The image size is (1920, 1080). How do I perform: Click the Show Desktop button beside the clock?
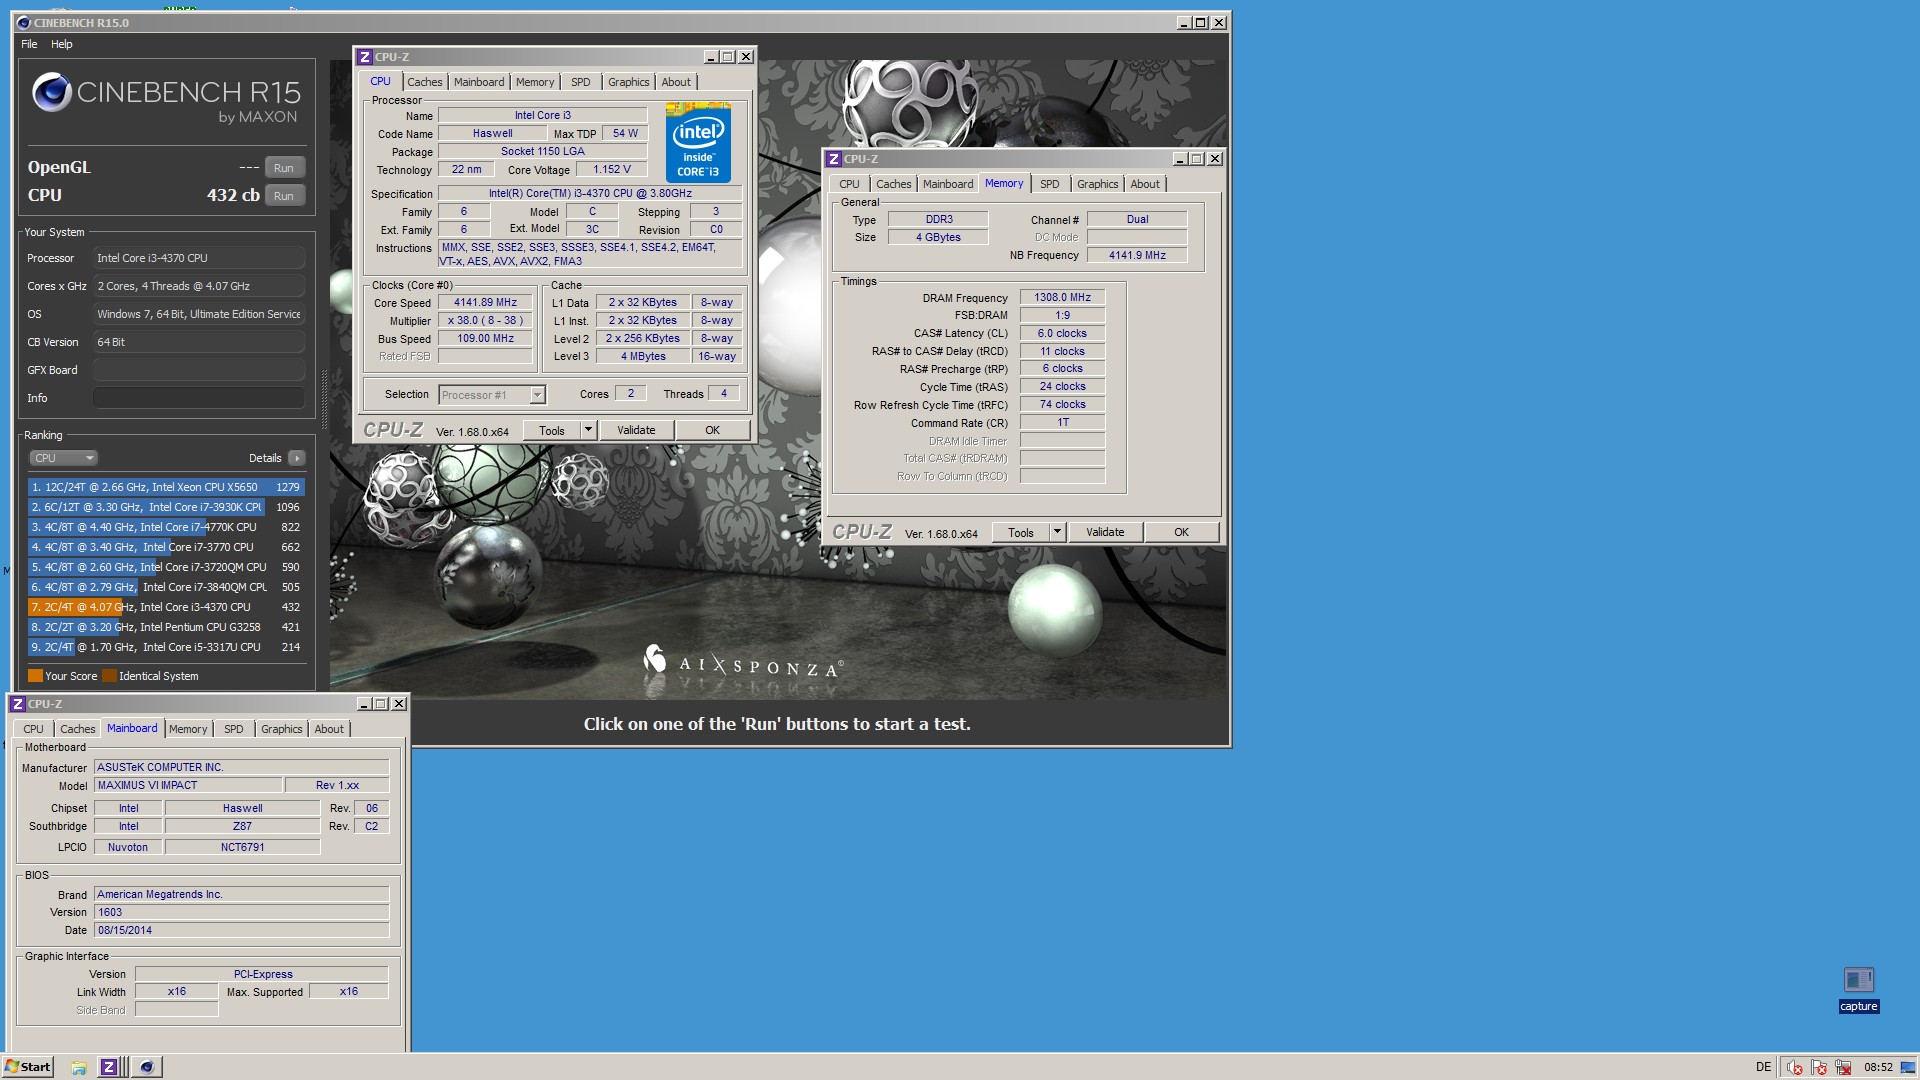pos(1909,1067)
